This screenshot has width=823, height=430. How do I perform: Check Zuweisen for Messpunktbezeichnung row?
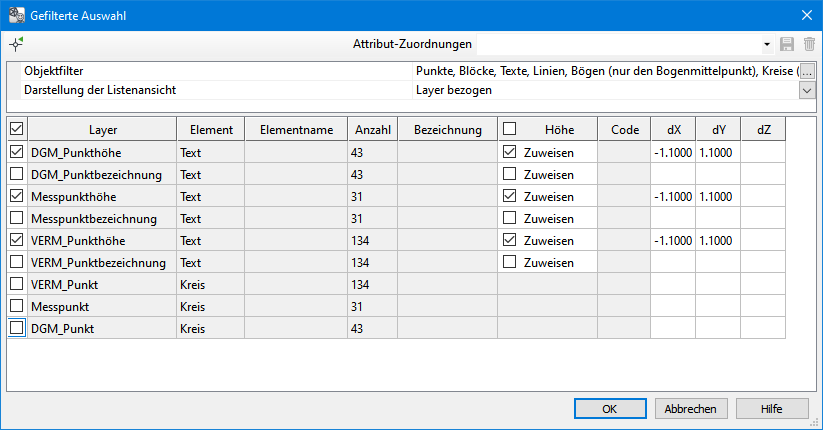[x=510, y=219]
